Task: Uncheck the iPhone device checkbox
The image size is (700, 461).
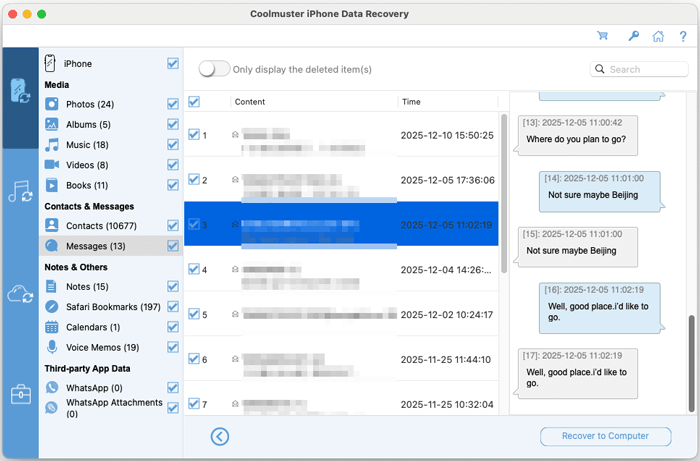Action: tap(173, 63)
